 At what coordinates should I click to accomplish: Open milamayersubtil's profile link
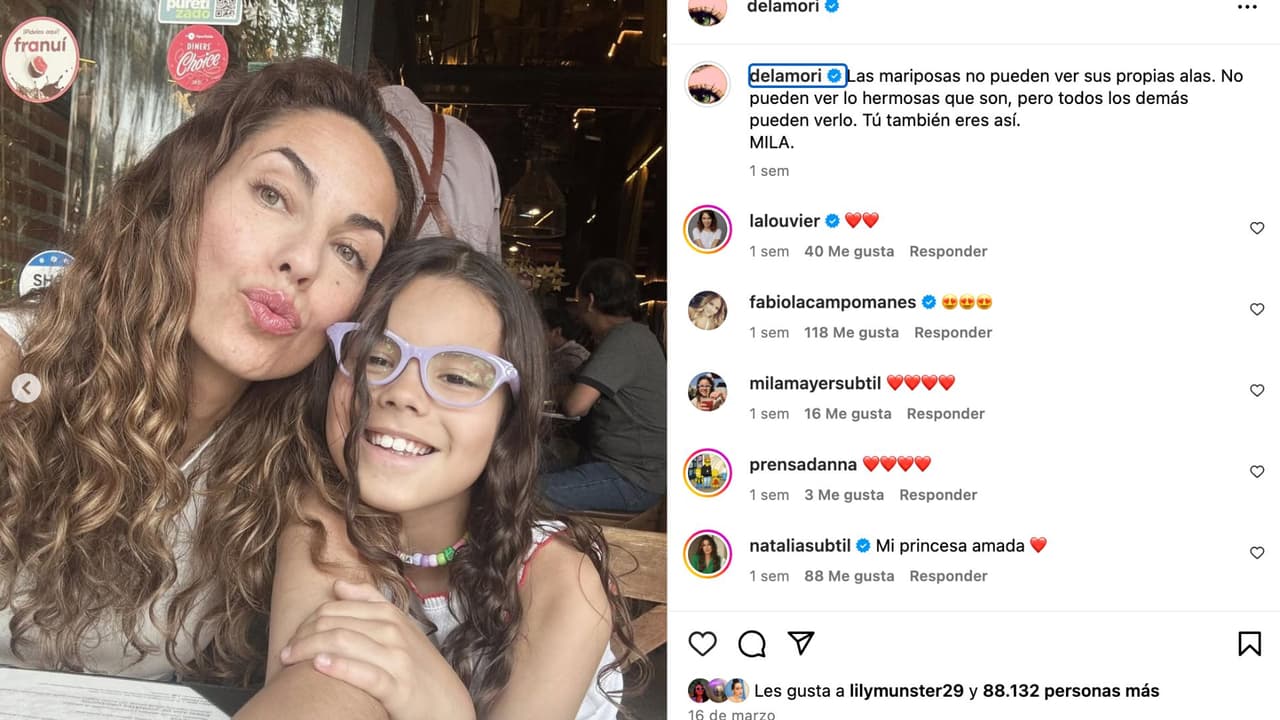tap(815, 383)
